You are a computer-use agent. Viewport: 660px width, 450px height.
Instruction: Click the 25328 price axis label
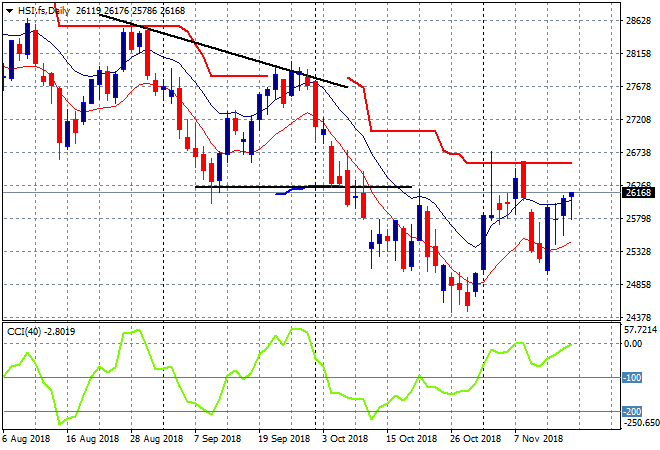pos(639,252)
